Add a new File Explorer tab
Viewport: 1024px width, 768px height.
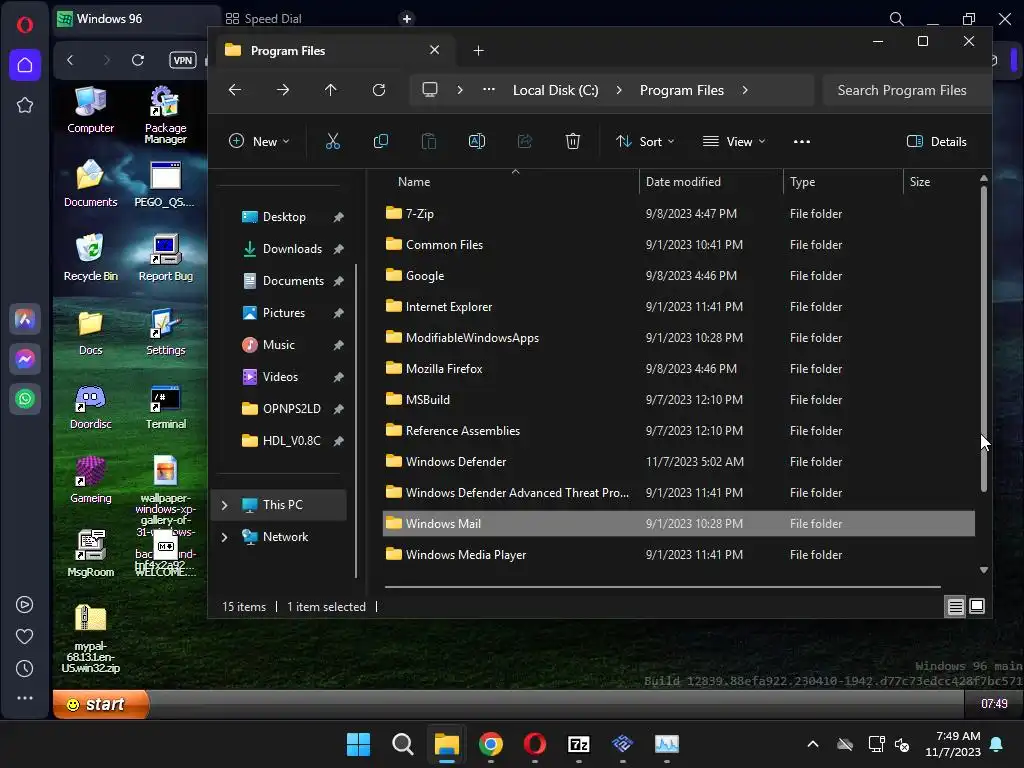coord(478,51)
